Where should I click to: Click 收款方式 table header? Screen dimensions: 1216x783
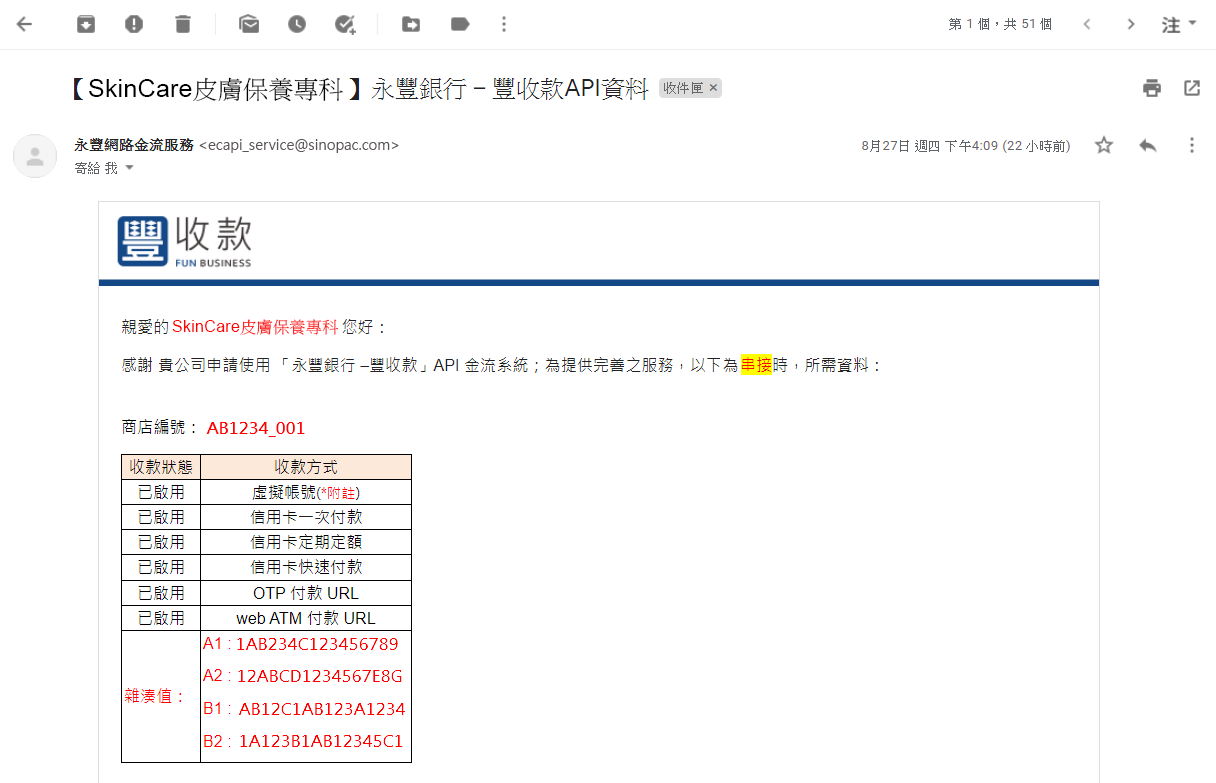306,467
